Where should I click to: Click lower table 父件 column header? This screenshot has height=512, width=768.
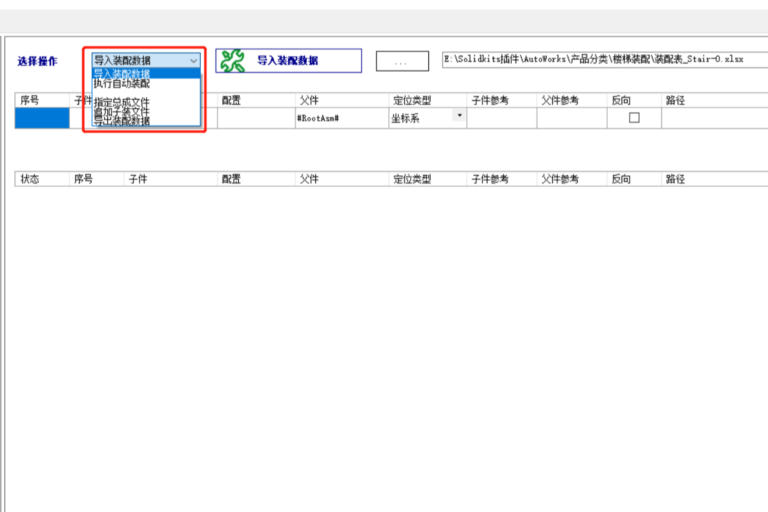(342, 179)
